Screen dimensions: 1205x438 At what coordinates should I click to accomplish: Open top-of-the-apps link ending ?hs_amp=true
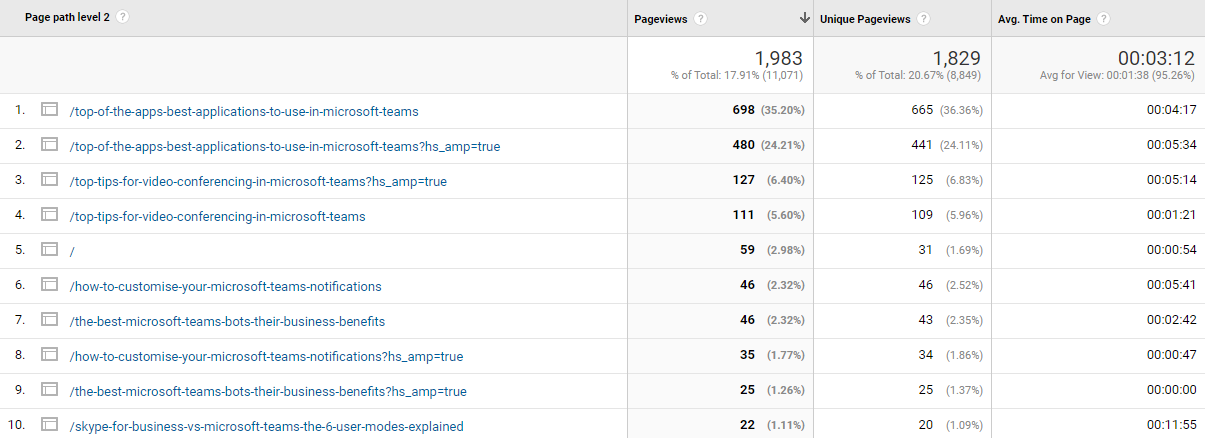click(x=285, y=146)
